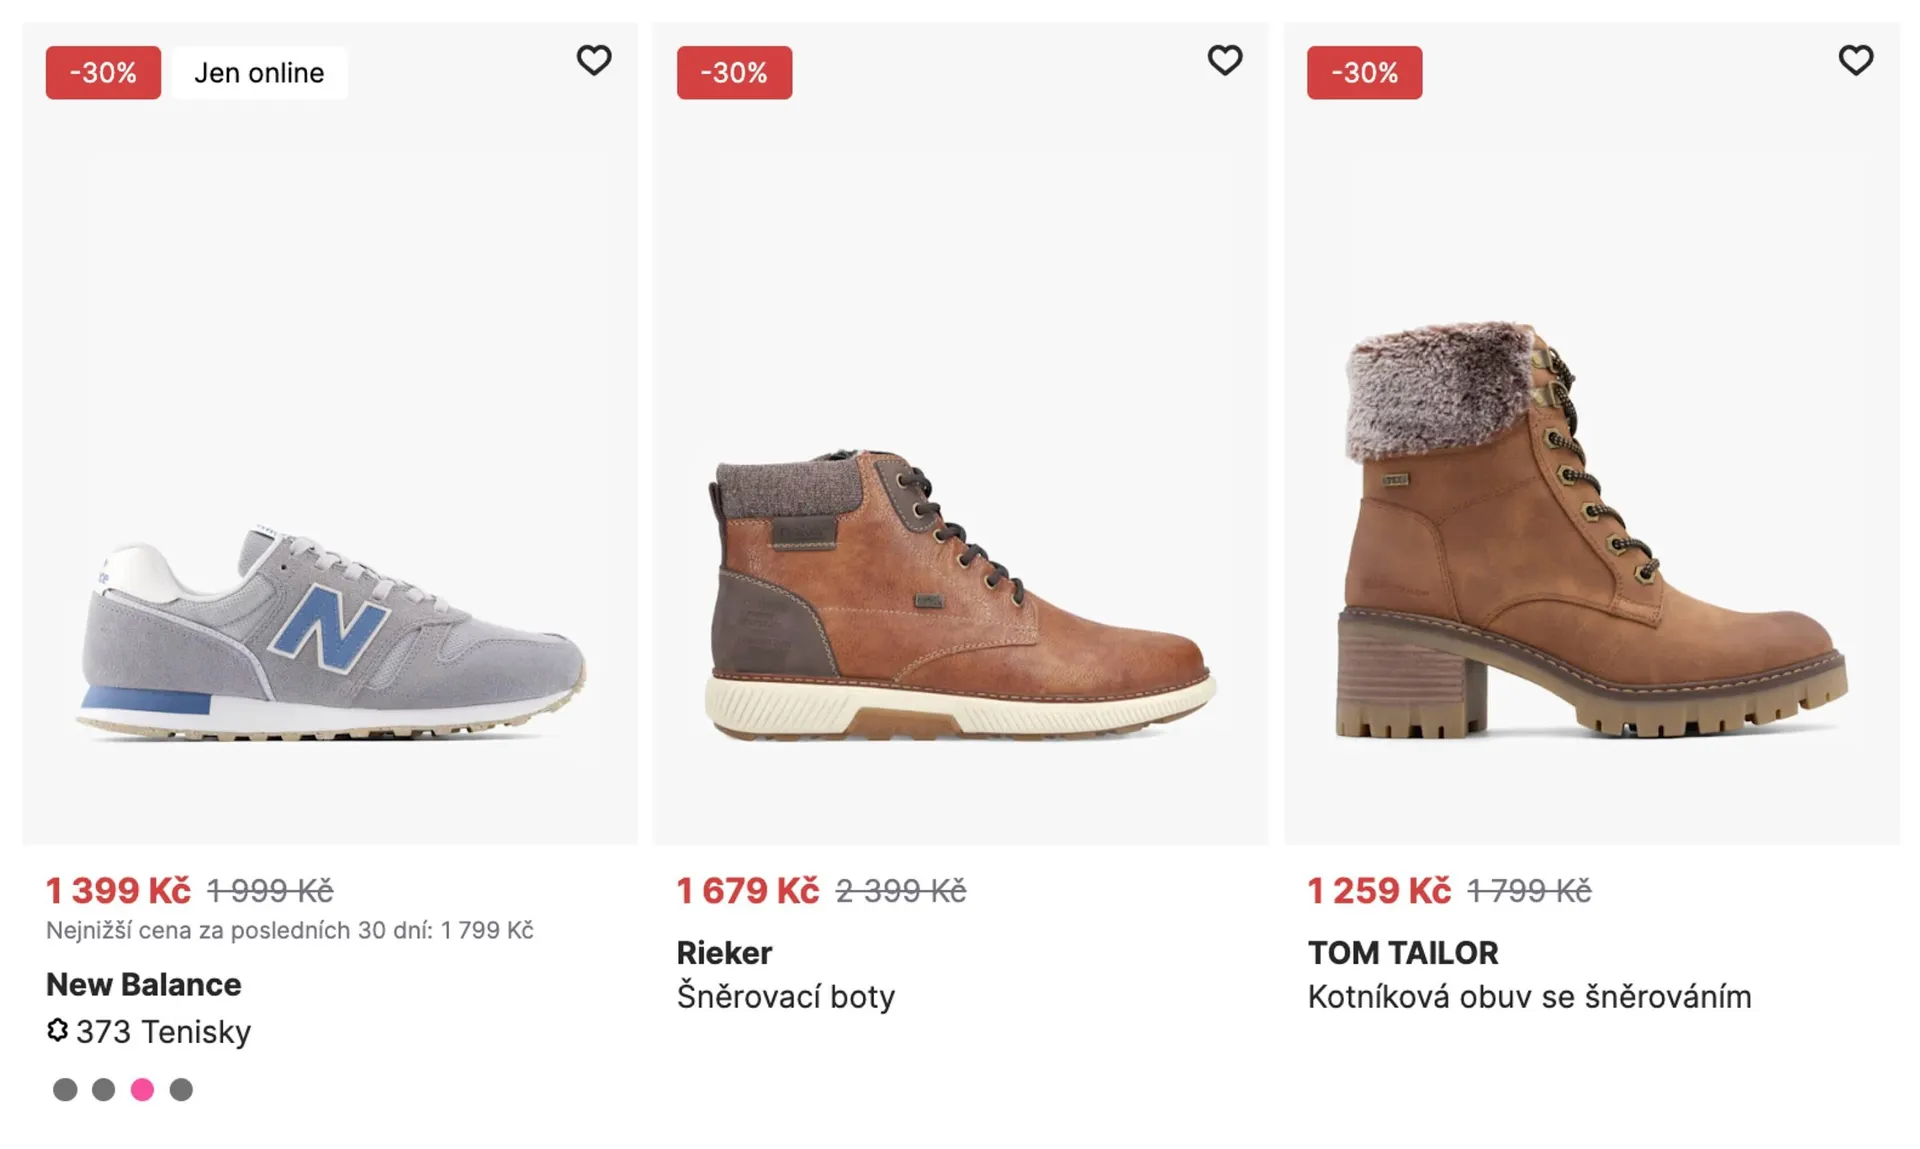Click -30% badge on Rieker card
Viewport: 1920px width, 1149px height.
click(x=734, y=73)
